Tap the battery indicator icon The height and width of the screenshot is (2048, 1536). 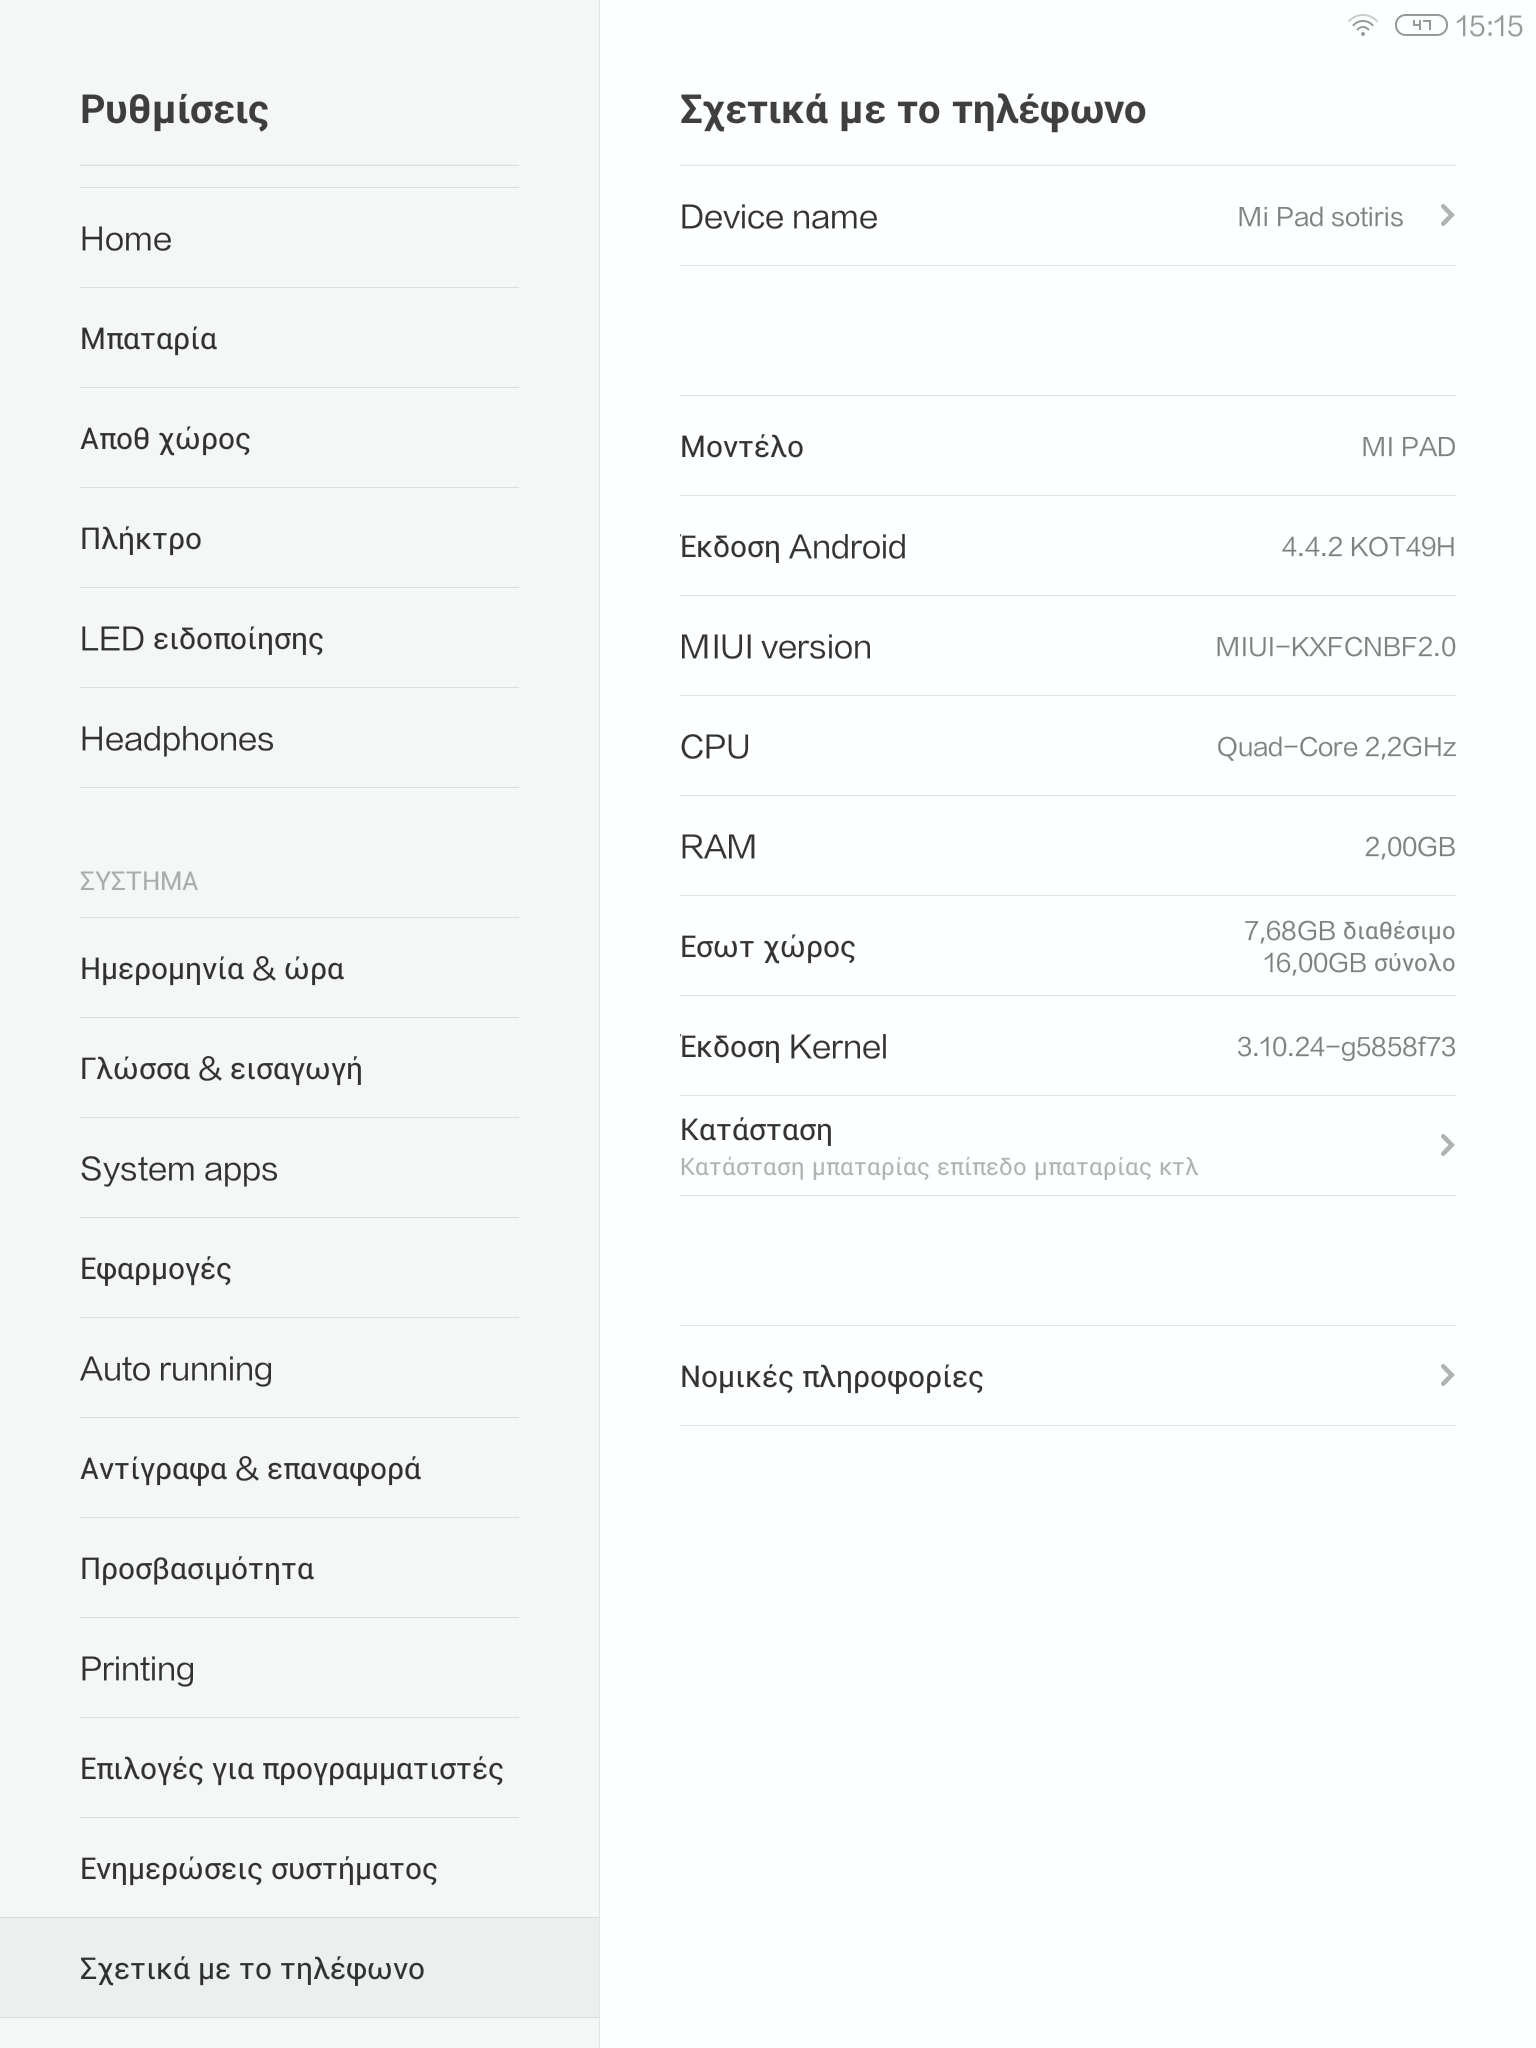click(x=1420, y=26)
